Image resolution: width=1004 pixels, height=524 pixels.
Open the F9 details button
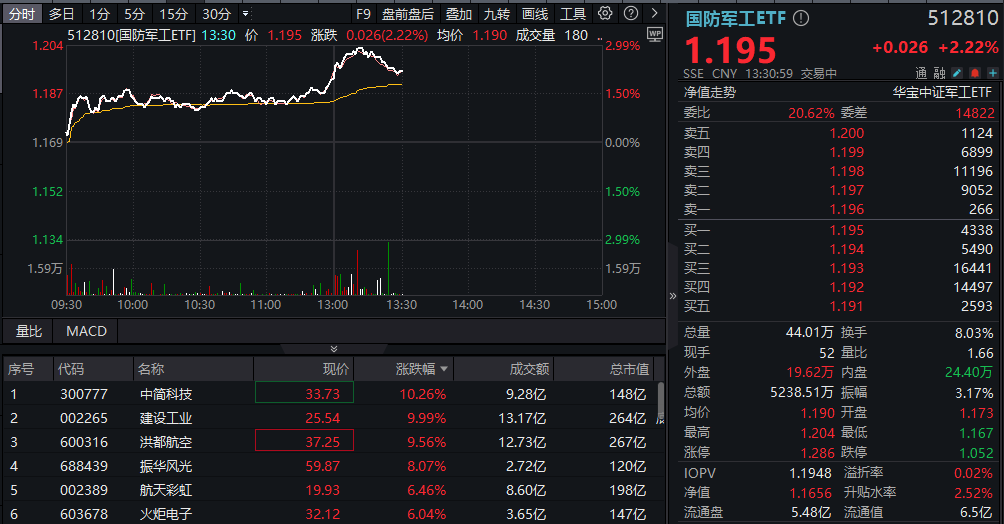(363, 13)
